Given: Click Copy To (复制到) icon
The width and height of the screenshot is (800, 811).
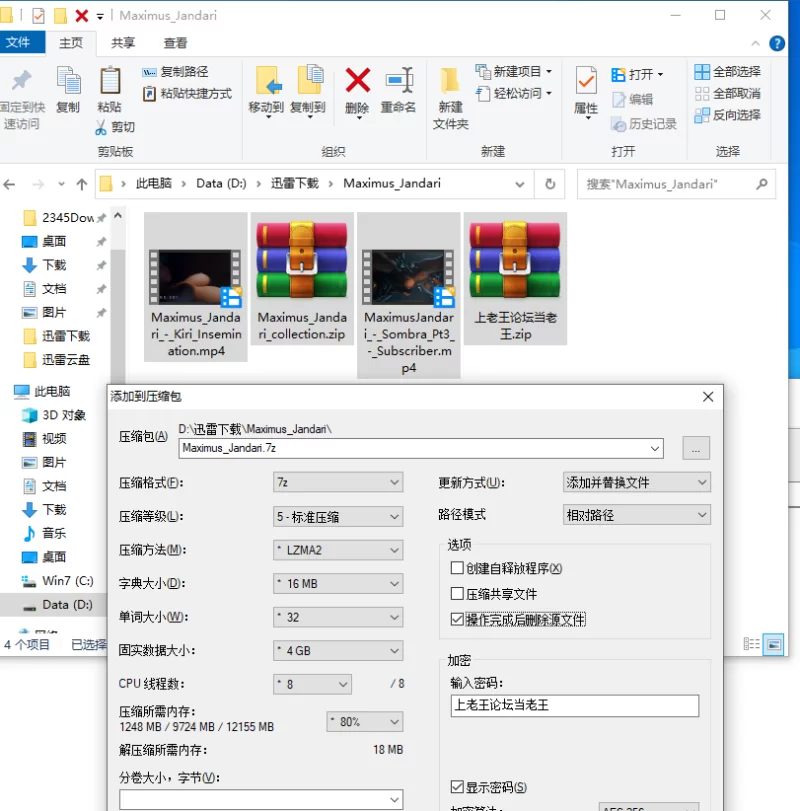Looking at the screenshot, I should (x=309, y=81).
